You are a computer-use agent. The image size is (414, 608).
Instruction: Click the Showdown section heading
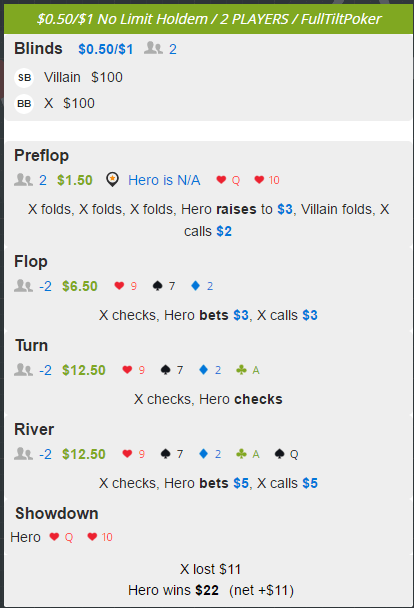(x=57, y=513)
